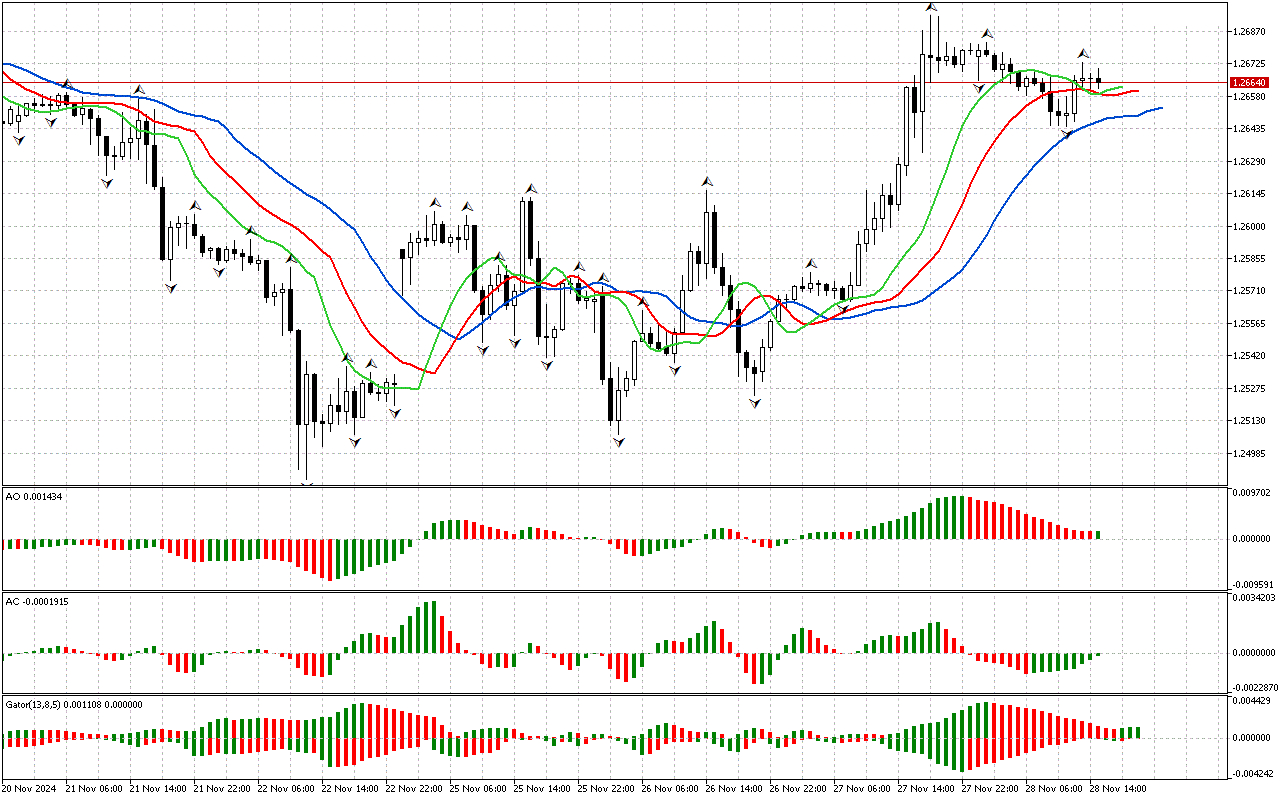Click the AO scale maximum 0.009702
Image resolution: width=1280 pixels, height=800 pixels.
1252,493
